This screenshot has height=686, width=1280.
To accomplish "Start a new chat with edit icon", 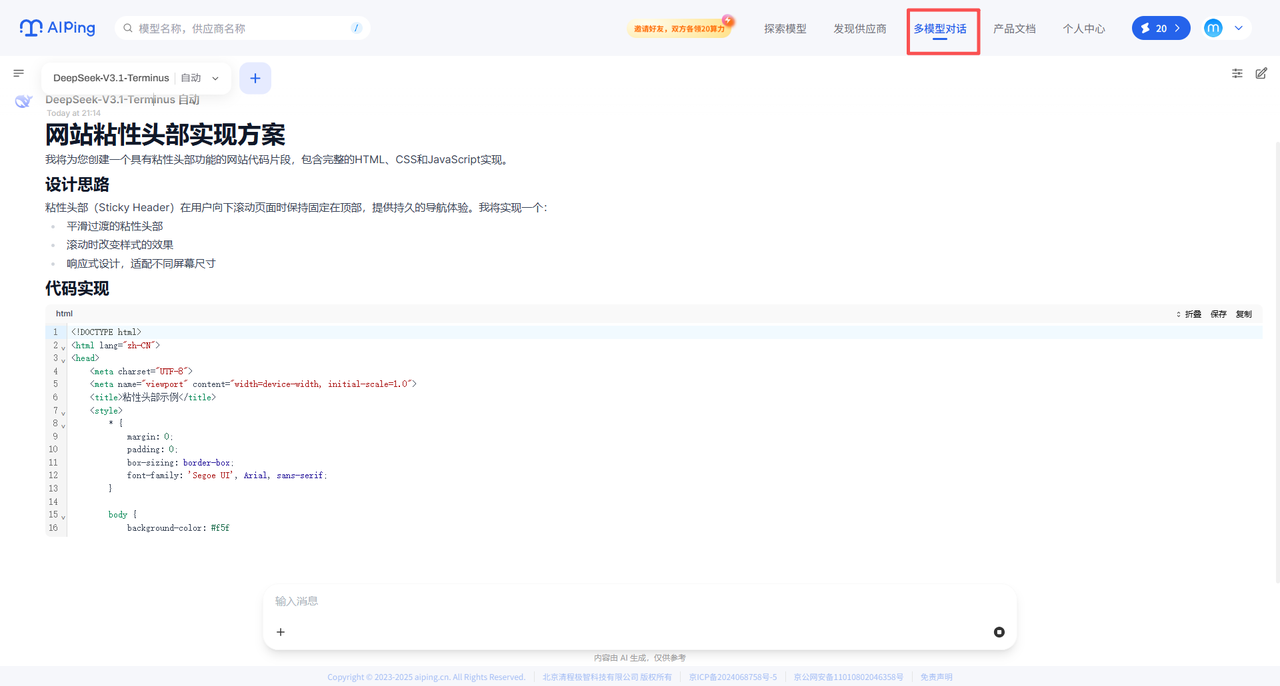I will click(x=1261, y=73).
